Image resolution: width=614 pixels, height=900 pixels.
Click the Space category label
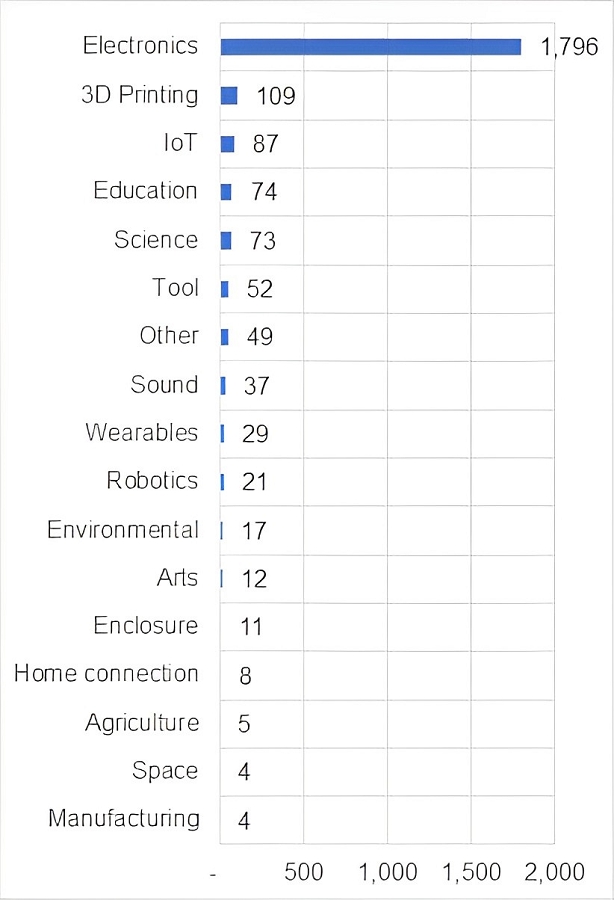(x=165, y=771)
